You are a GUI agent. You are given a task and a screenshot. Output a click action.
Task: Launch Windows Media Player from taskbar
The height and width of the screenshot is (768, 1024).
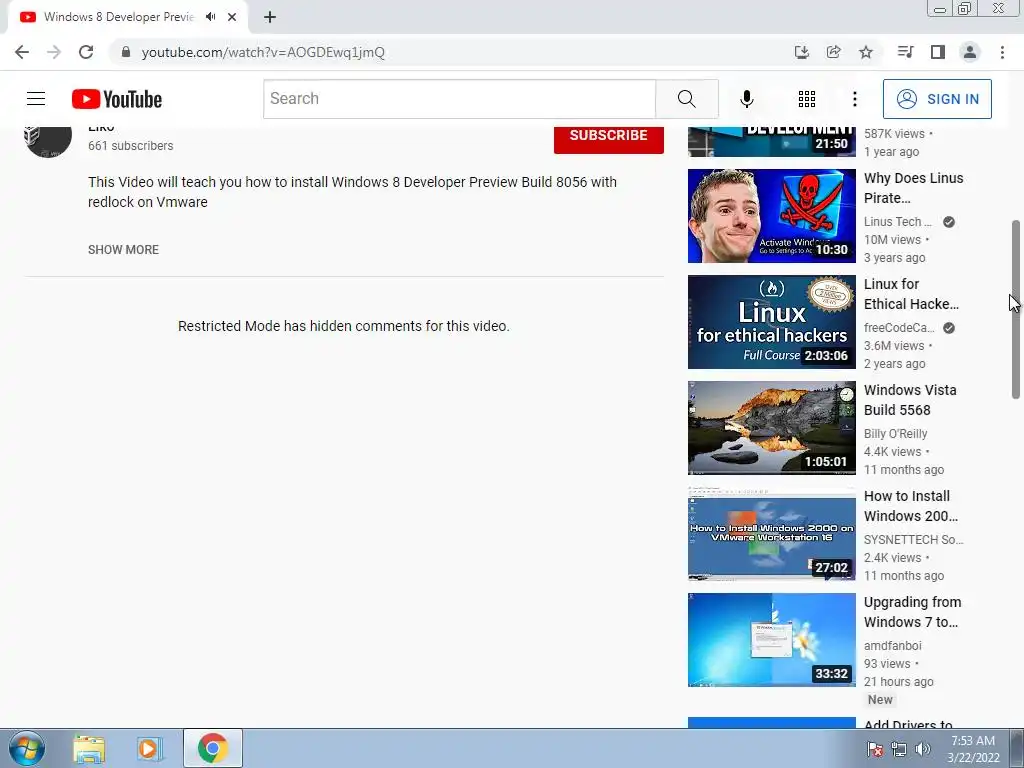(149, 749)
